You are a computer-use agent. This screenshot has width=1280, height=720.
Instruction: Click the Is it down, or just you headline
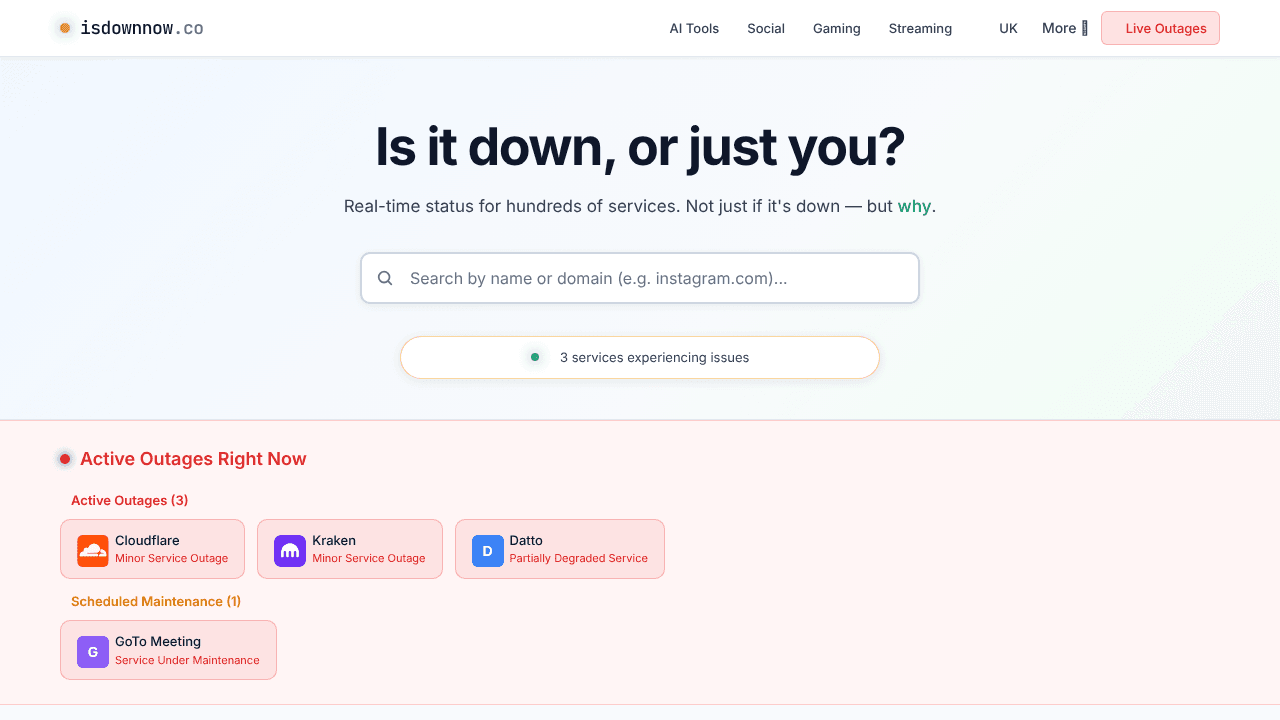pos(640,147)
